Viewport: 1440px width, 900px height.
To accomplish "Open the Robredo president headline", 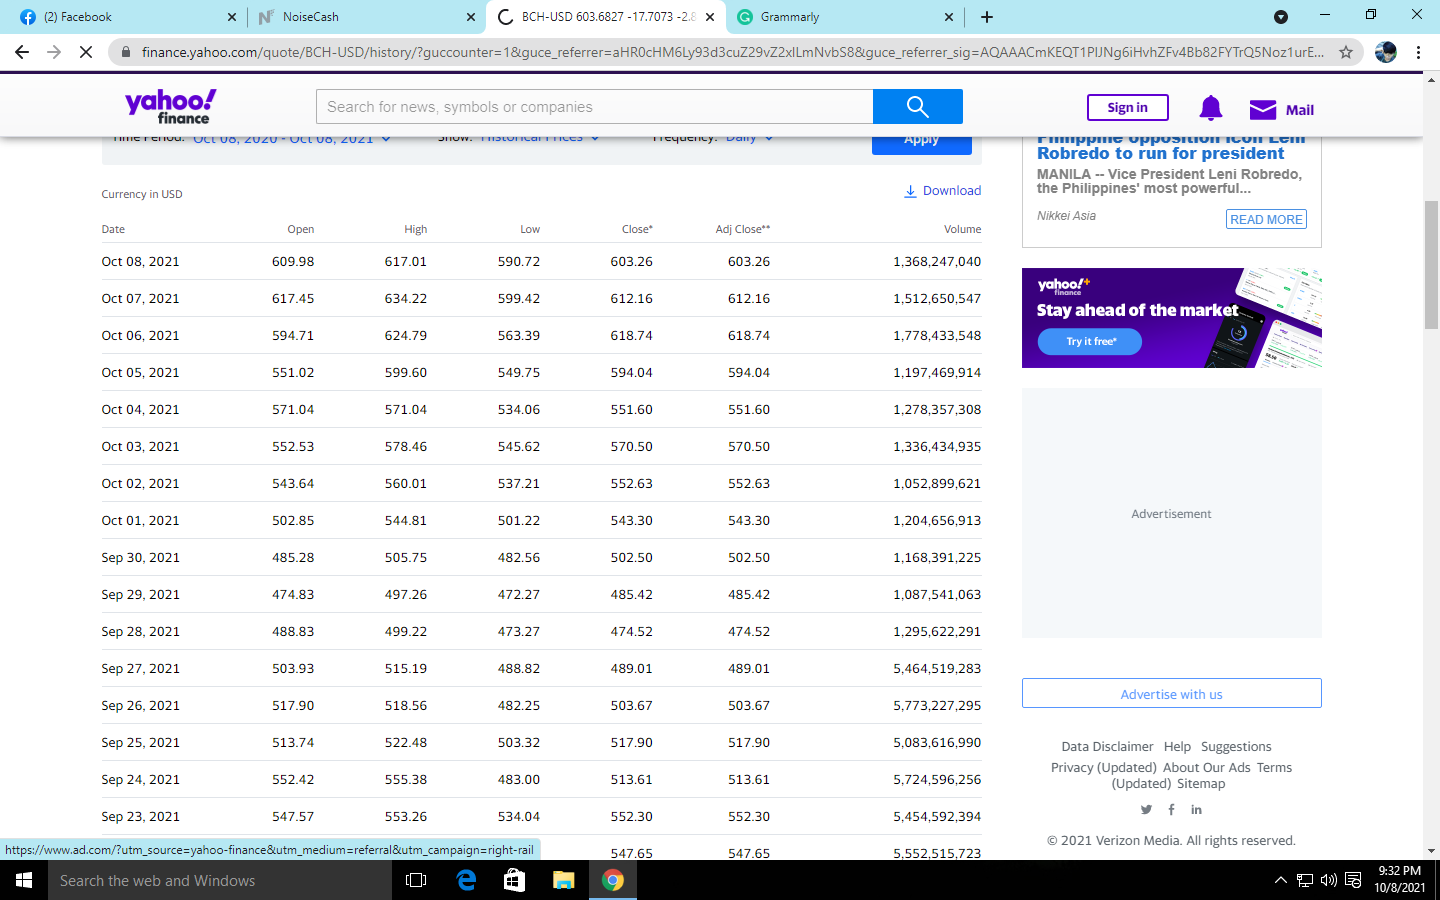I will pyautogui.click(x=1170, y=146).
